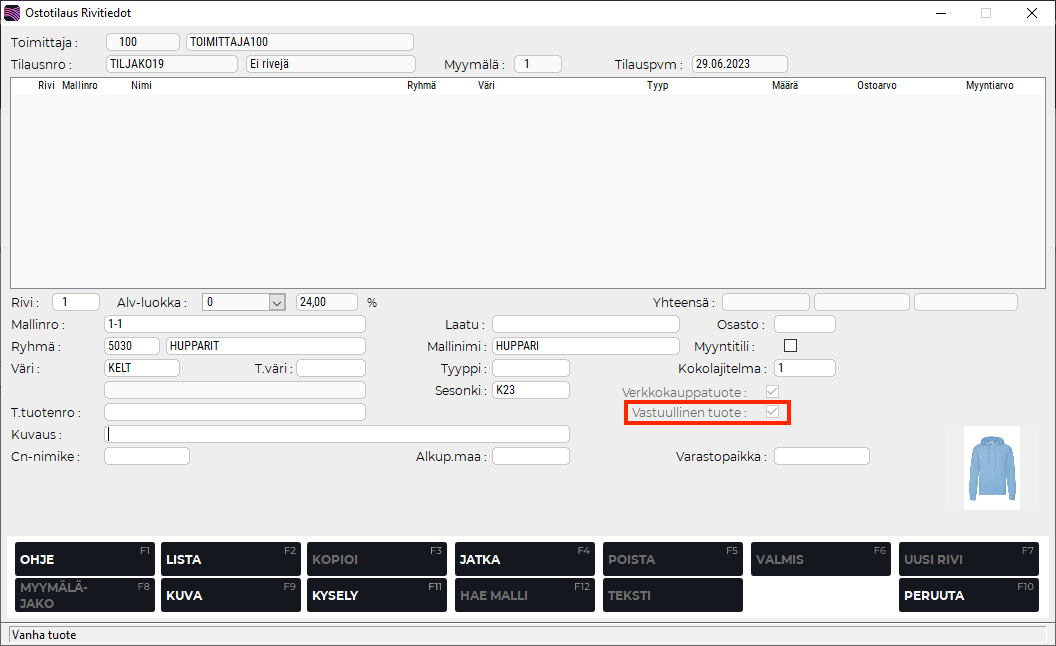This screenshot has width=1056, height=646.
Task: Open KUVA with the F9 button
Action: 230,595
